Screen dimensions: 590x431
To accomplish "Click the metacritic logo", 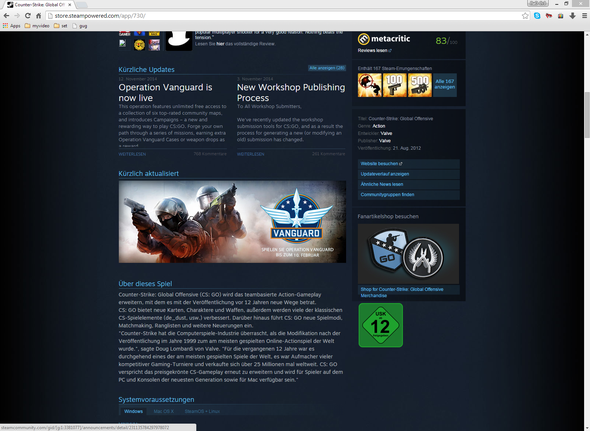I will click(x=384, y=39).
